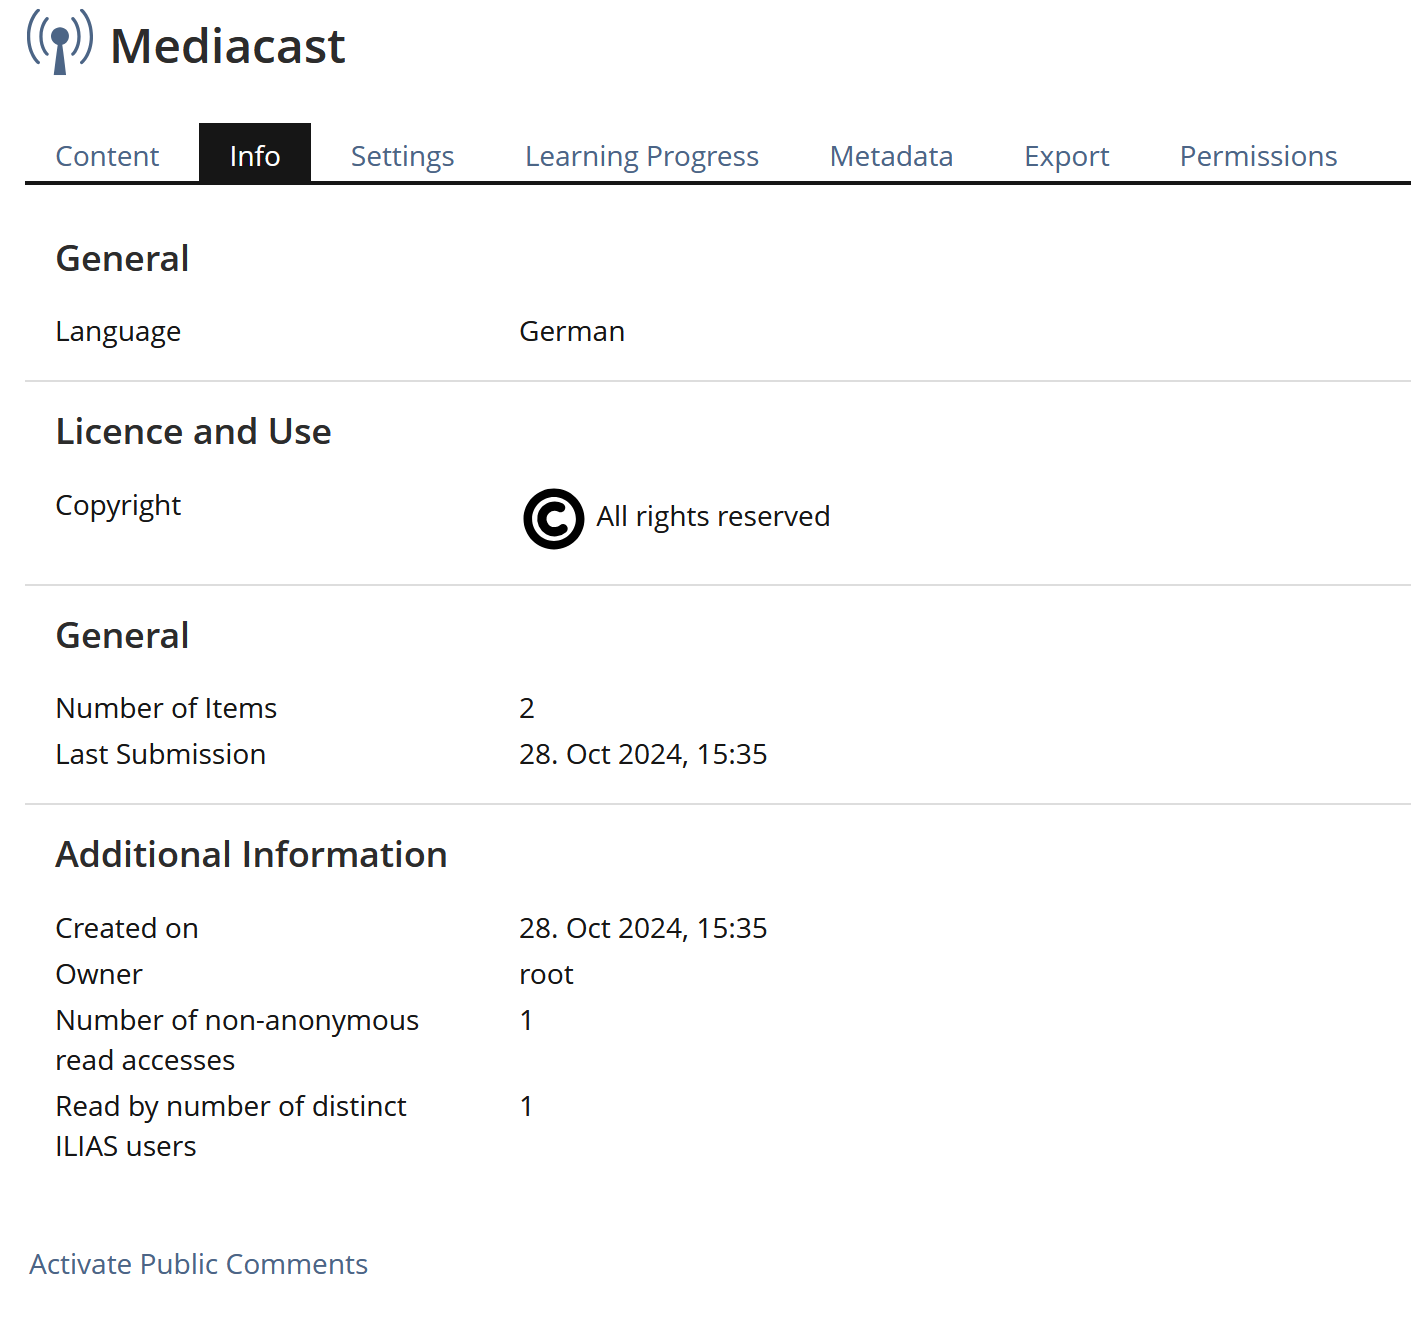Click the copyright symbol icon
Viewport: 1411px width, 1322px height.
click(553, 518)
